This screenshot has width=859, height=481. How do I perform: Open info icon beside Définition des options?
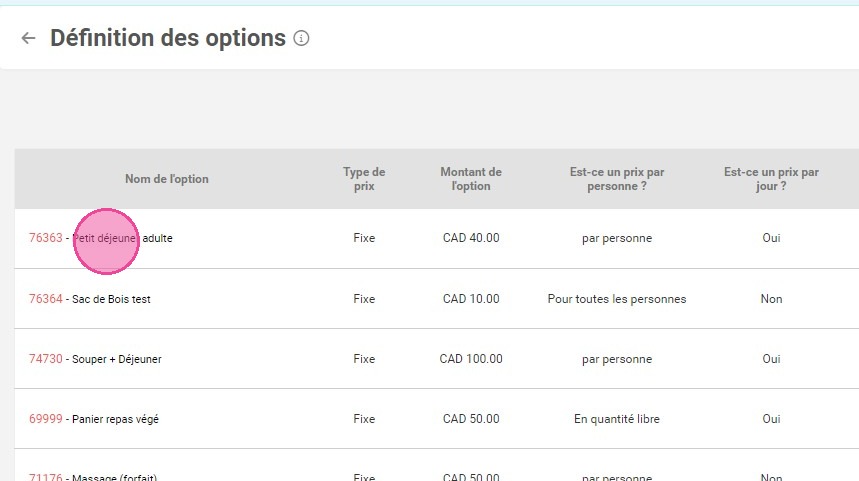[x=301, y=38]
